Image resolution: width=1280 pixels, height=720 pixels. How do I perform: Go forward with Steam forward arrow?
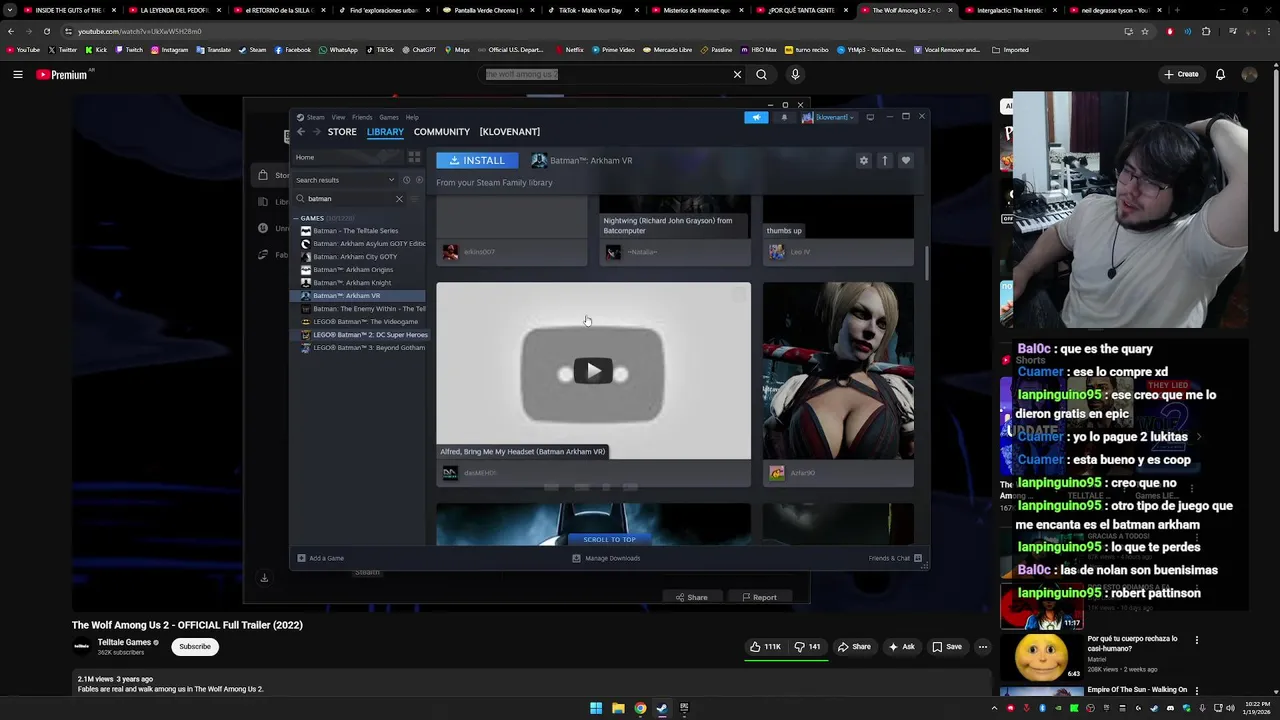point(316,132)
